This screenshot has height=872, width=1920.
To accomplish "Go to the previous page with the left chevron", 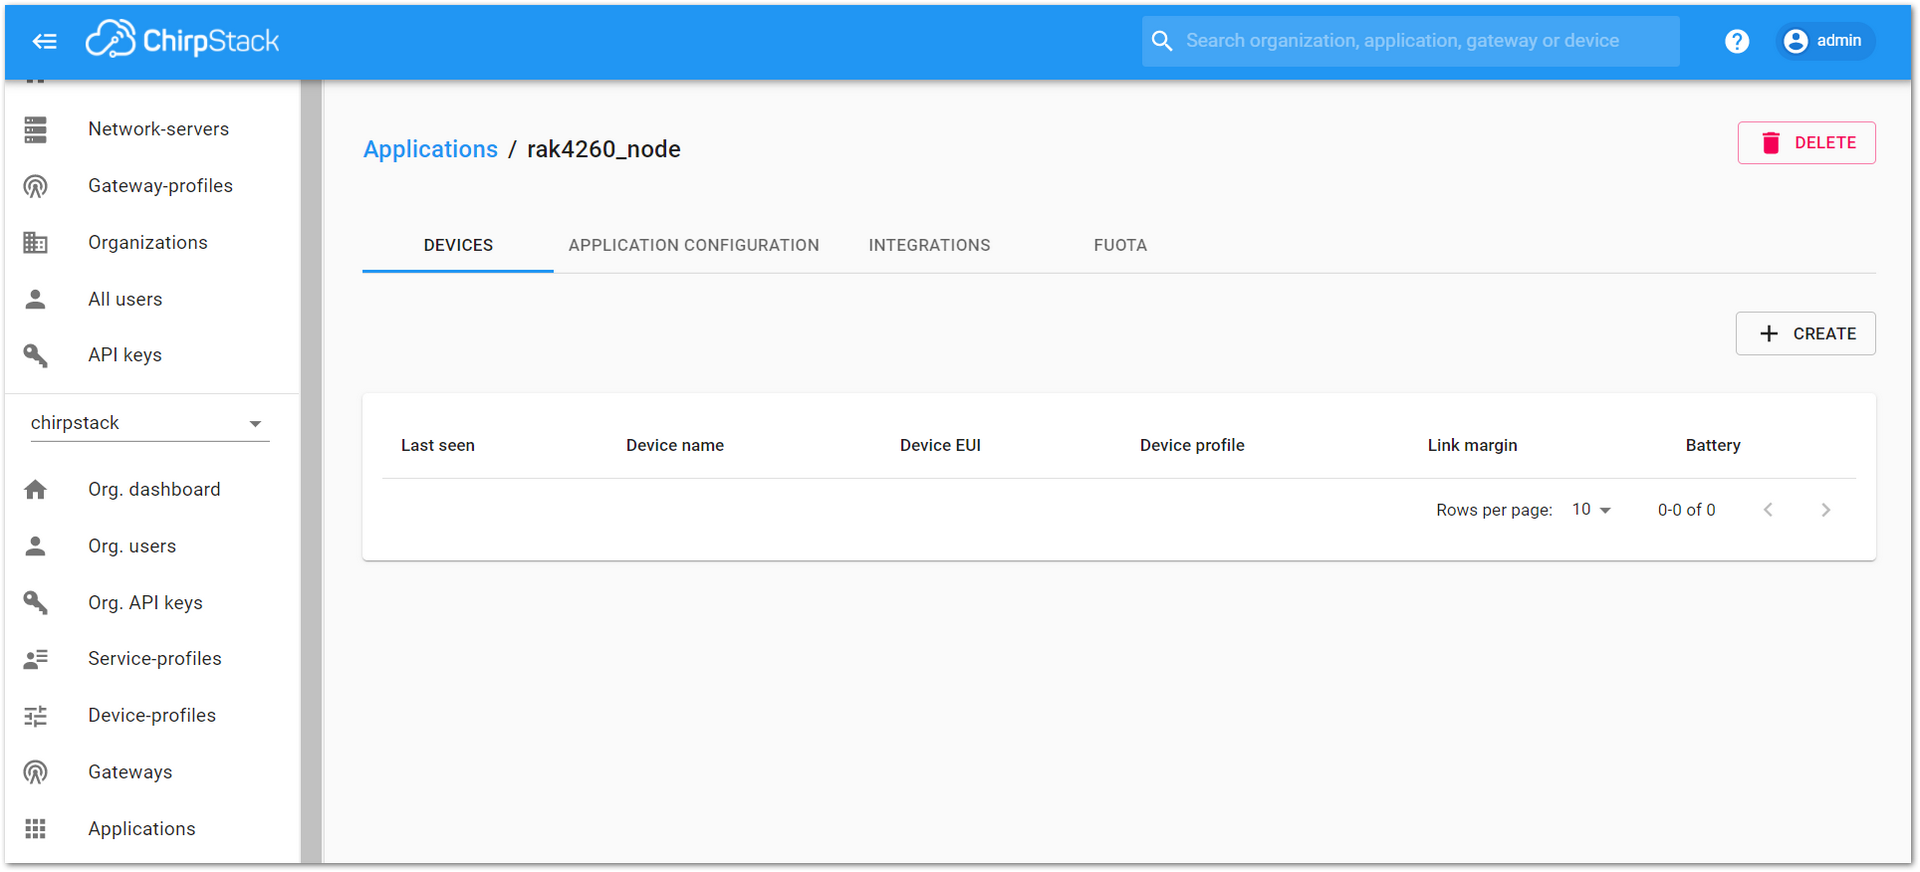I will (x=1768, y=510).
